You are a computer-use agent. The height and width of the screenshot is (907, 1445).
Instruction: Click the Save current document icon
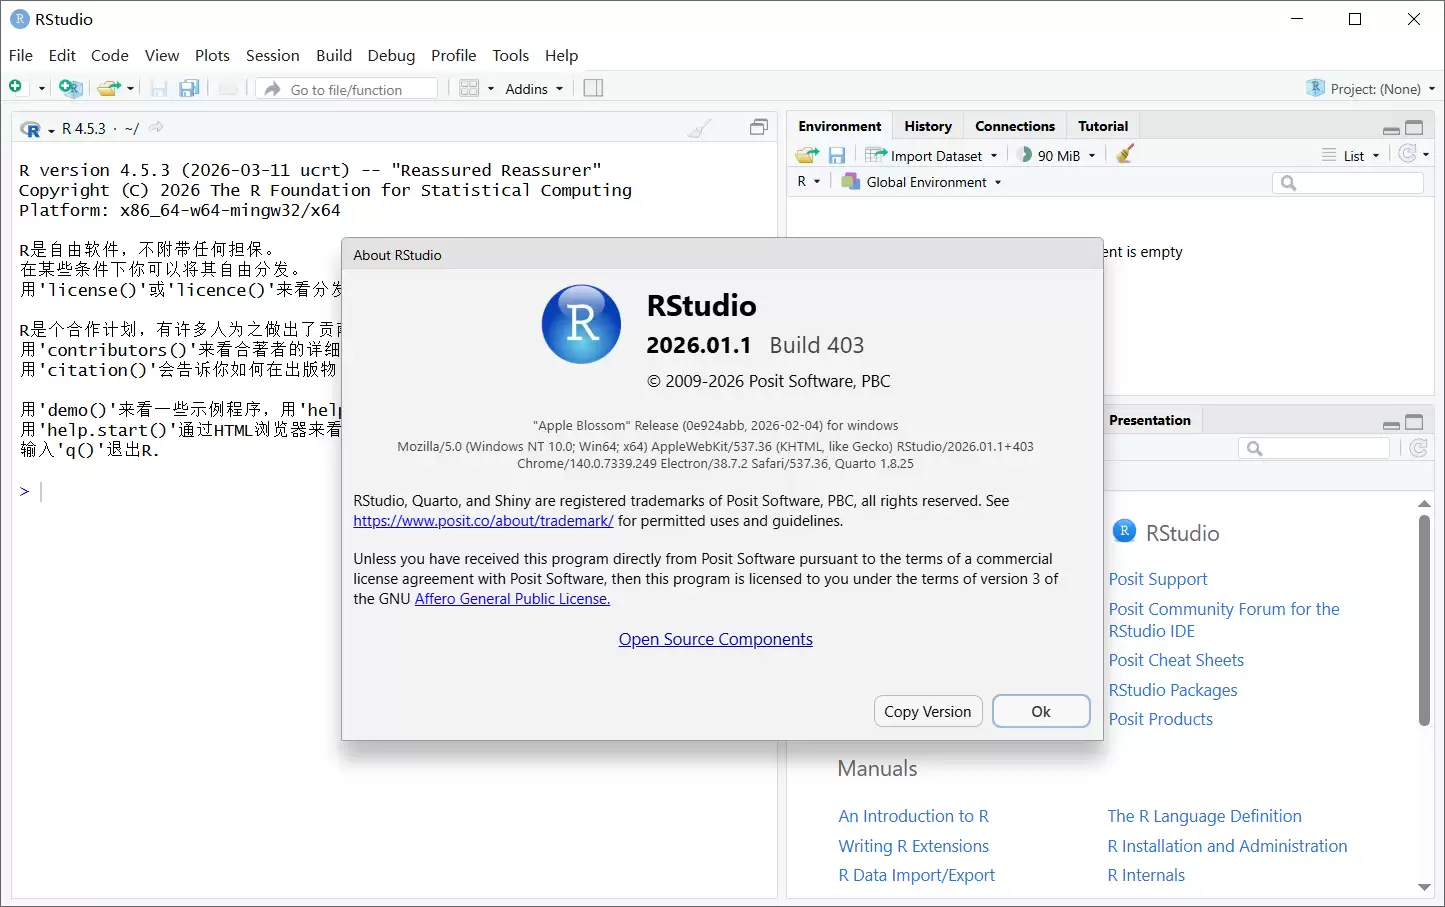(x=159, y=88)
